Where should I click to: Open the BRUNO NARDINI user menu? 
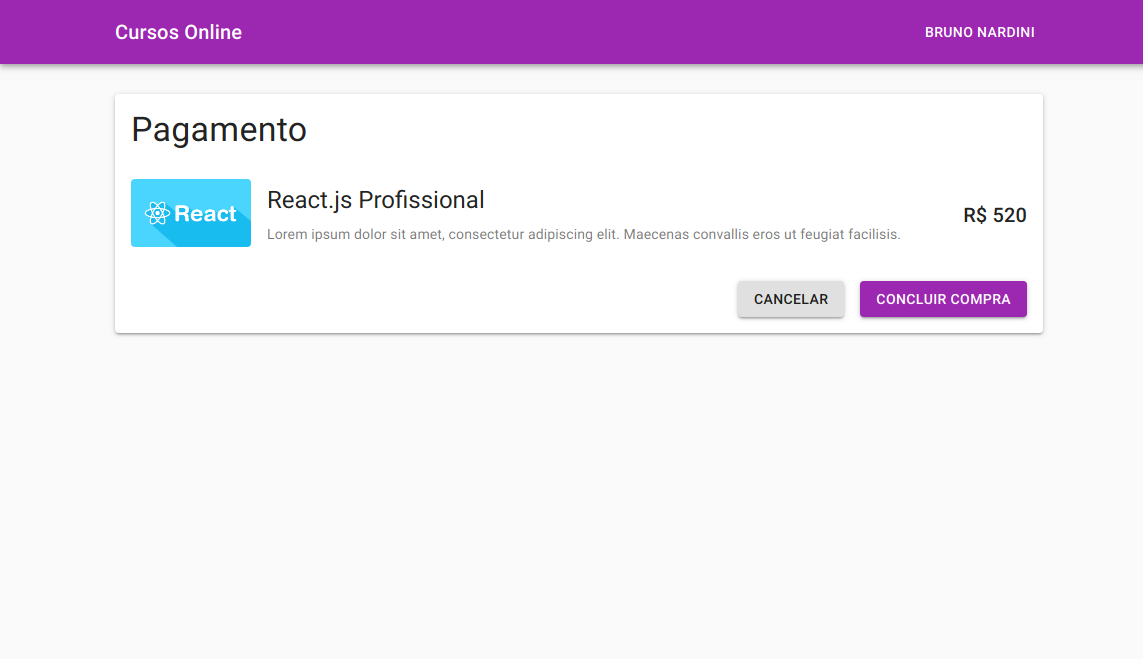[x=980, y=32]
